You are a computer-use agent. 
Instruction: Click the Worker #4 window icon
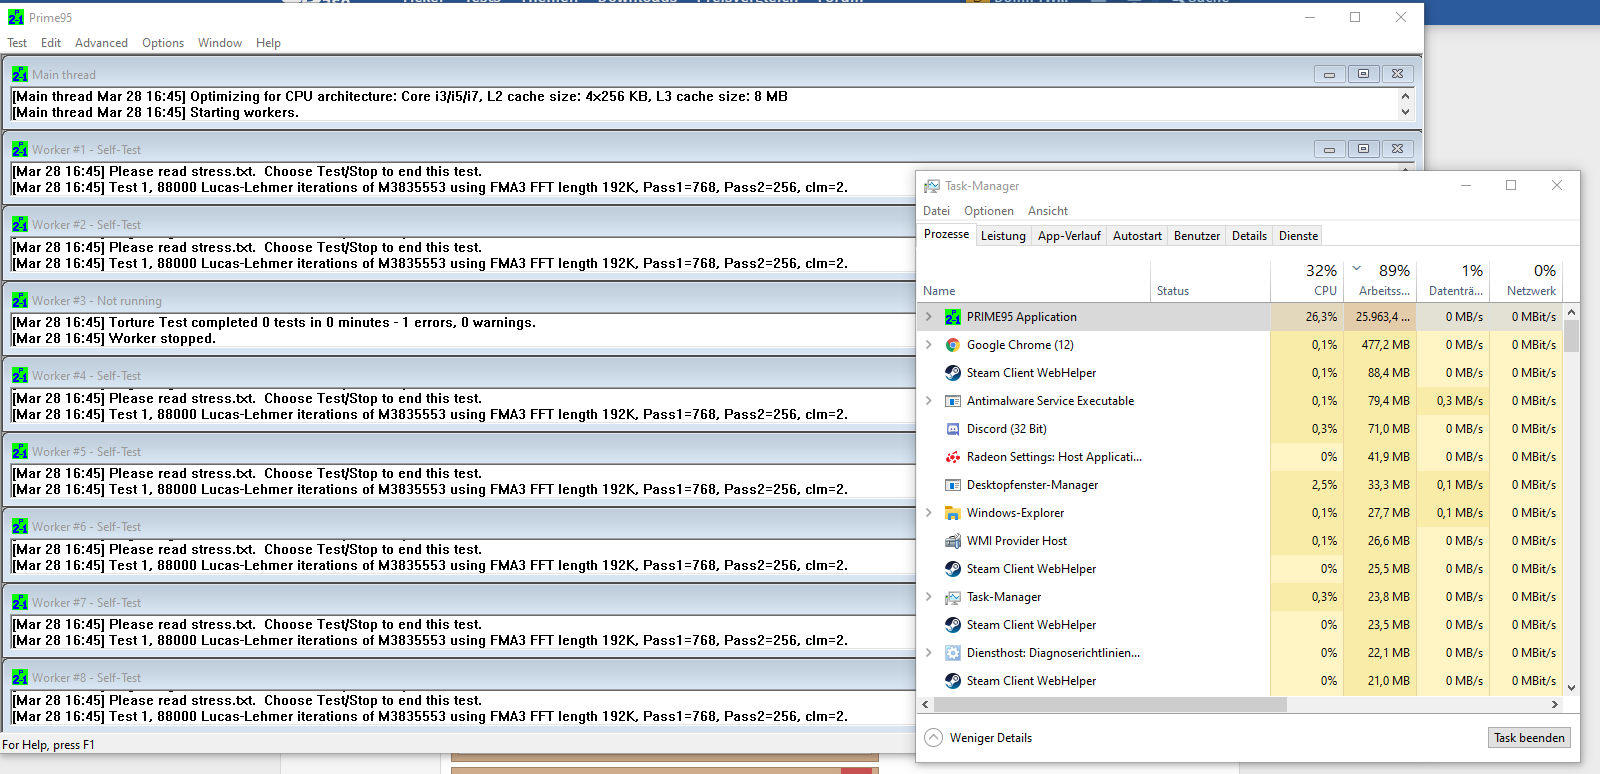pyautogui.click(x=20, y=375)
